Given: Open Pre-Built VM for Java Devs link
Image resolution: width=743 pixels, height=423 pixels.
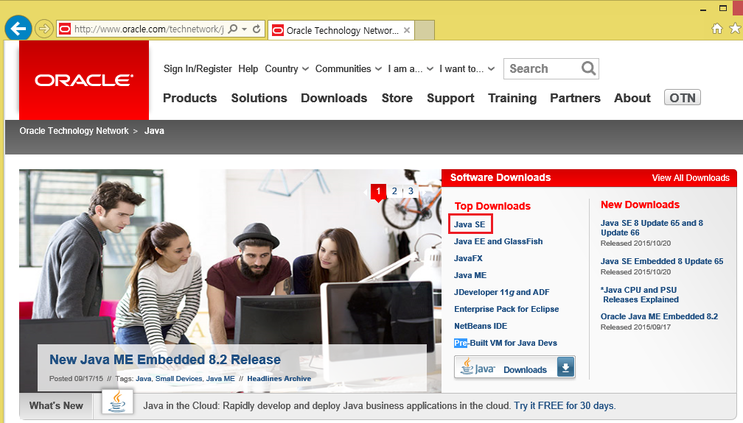Looking at the screenshot, I should pos(506,343).
